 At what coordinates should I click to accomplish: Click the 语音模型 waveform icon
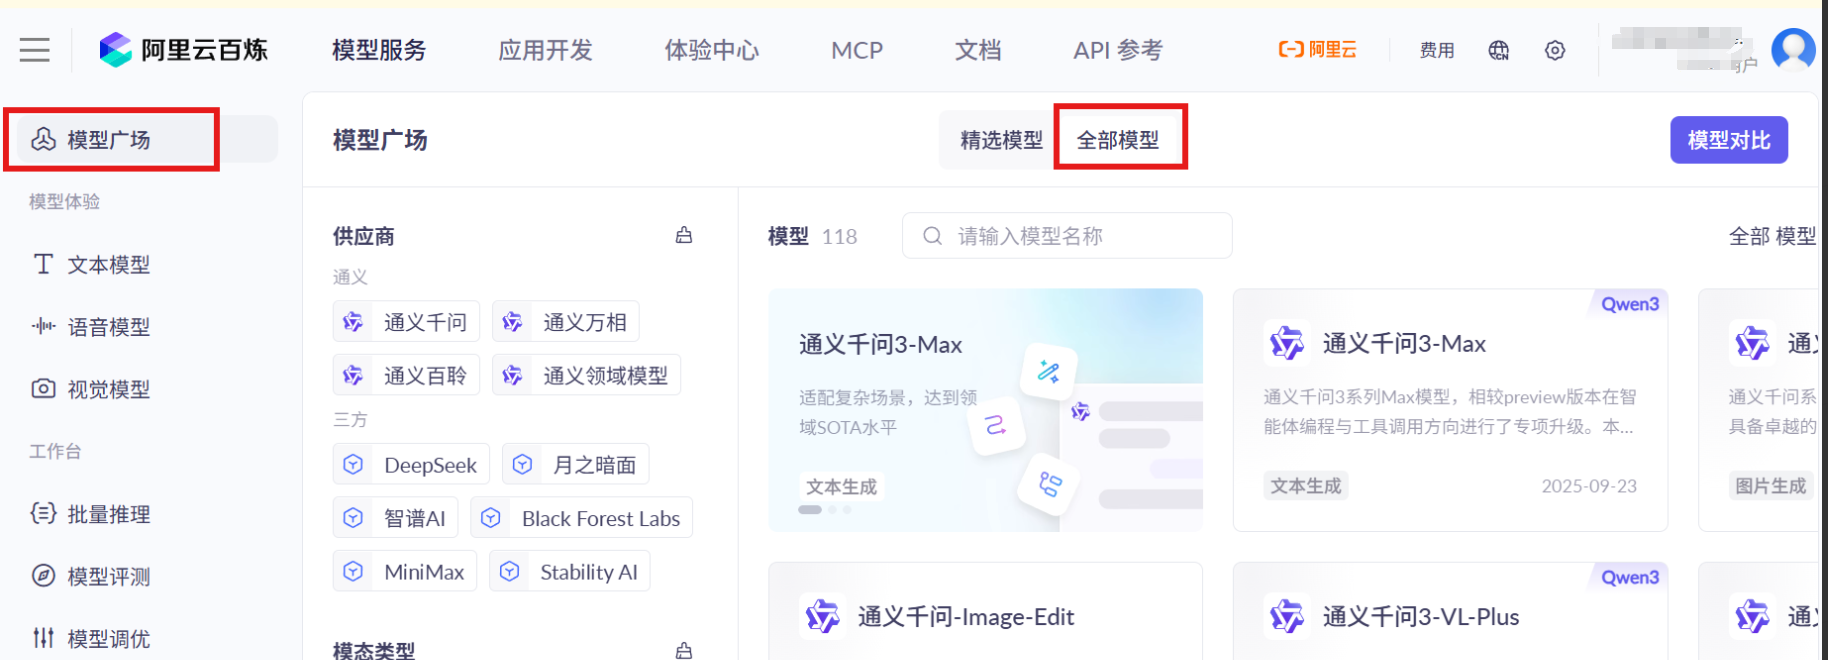point(43,326)
